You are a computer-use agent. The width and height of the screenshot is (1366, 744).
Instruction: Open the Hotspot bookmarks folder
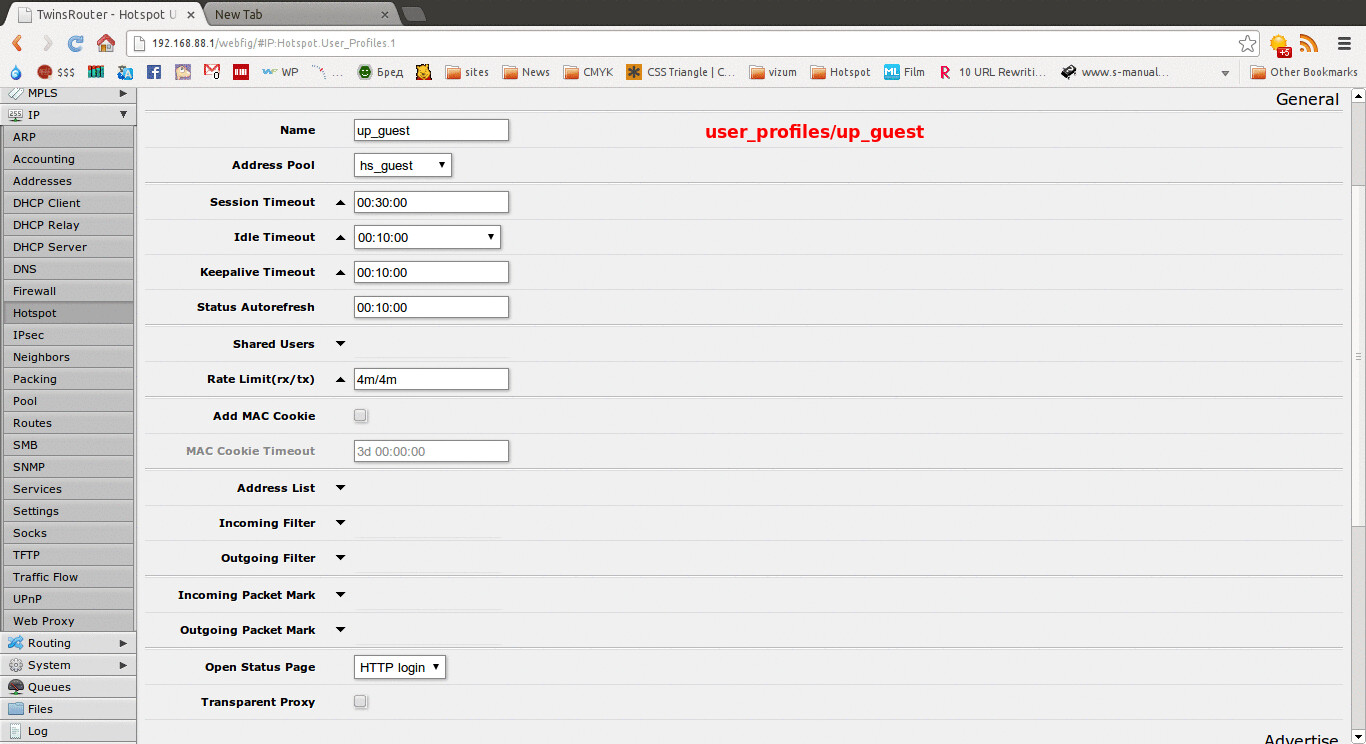point(840,71)
